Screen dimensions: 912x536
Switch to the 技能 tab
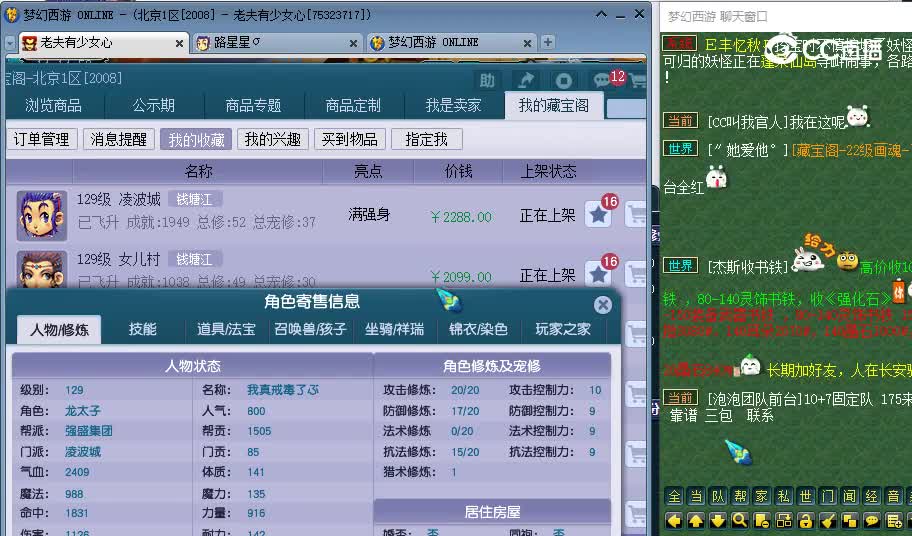[x=143, y=329]
